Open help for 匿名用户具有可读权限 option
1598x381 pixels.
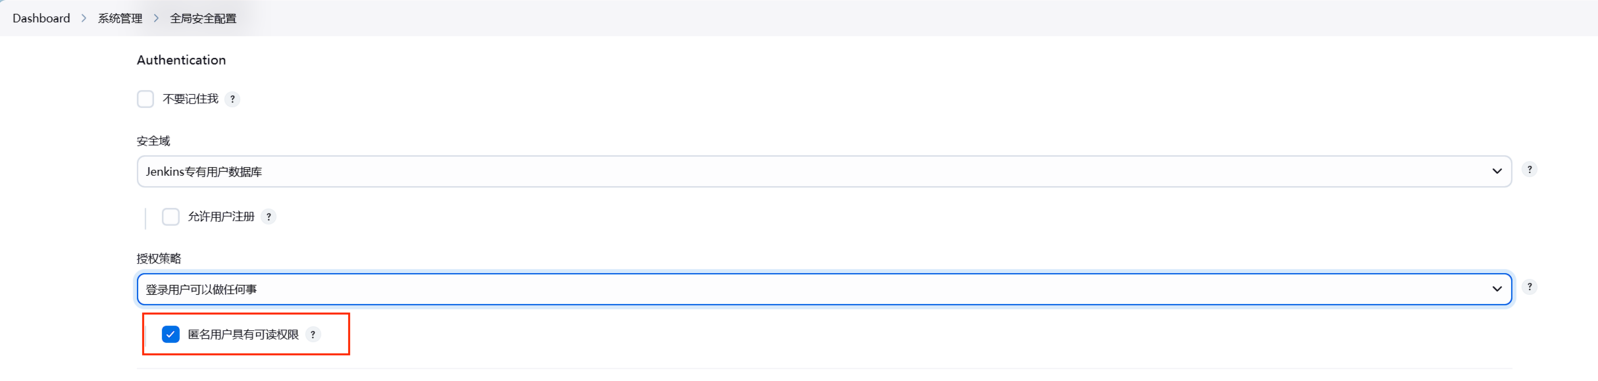313,335
